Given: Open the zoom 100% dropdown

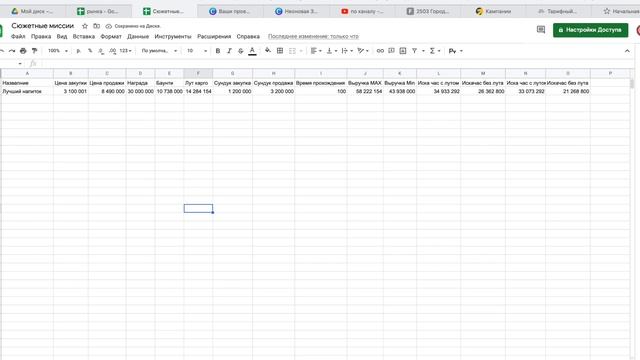Looking at the screenshot, I should tap(58, 51).
